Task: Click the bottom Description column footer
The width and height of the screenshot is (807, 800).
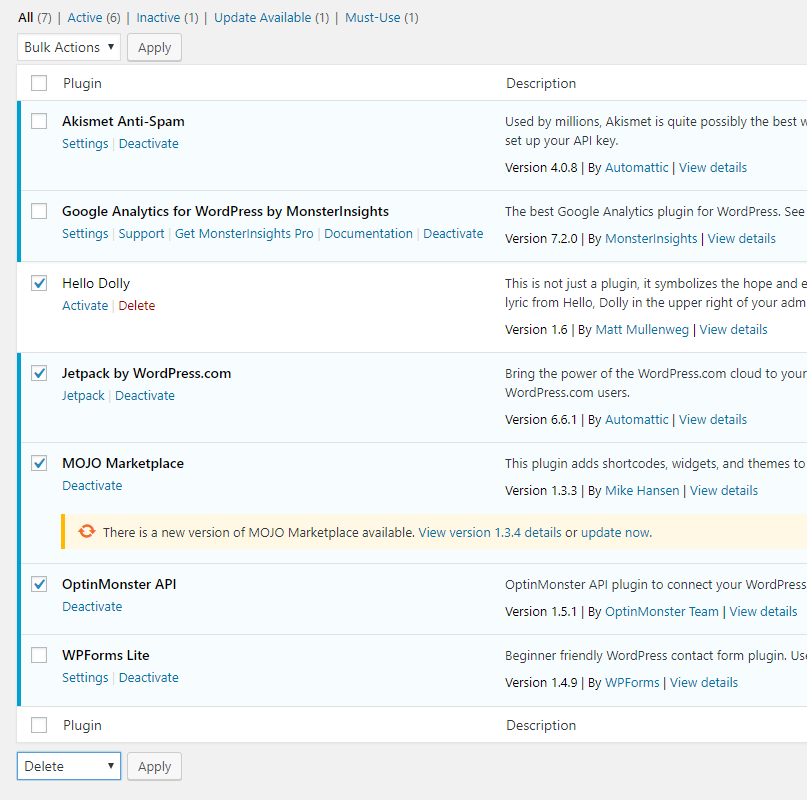Action: click(541, 725)
